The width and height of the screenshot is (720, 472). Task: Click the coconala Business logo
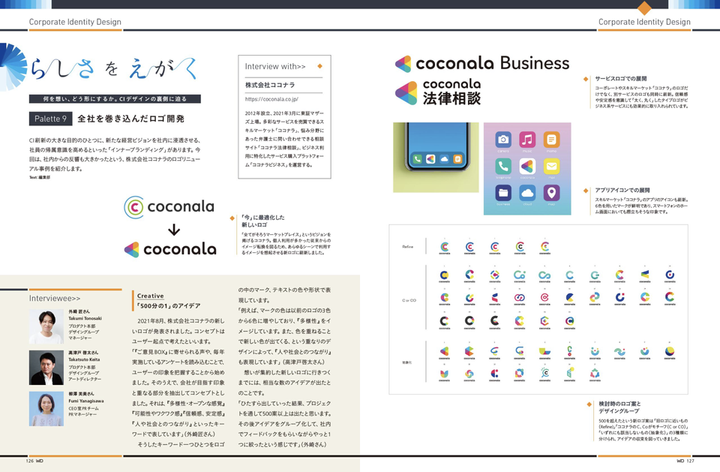tap(482, 63)
